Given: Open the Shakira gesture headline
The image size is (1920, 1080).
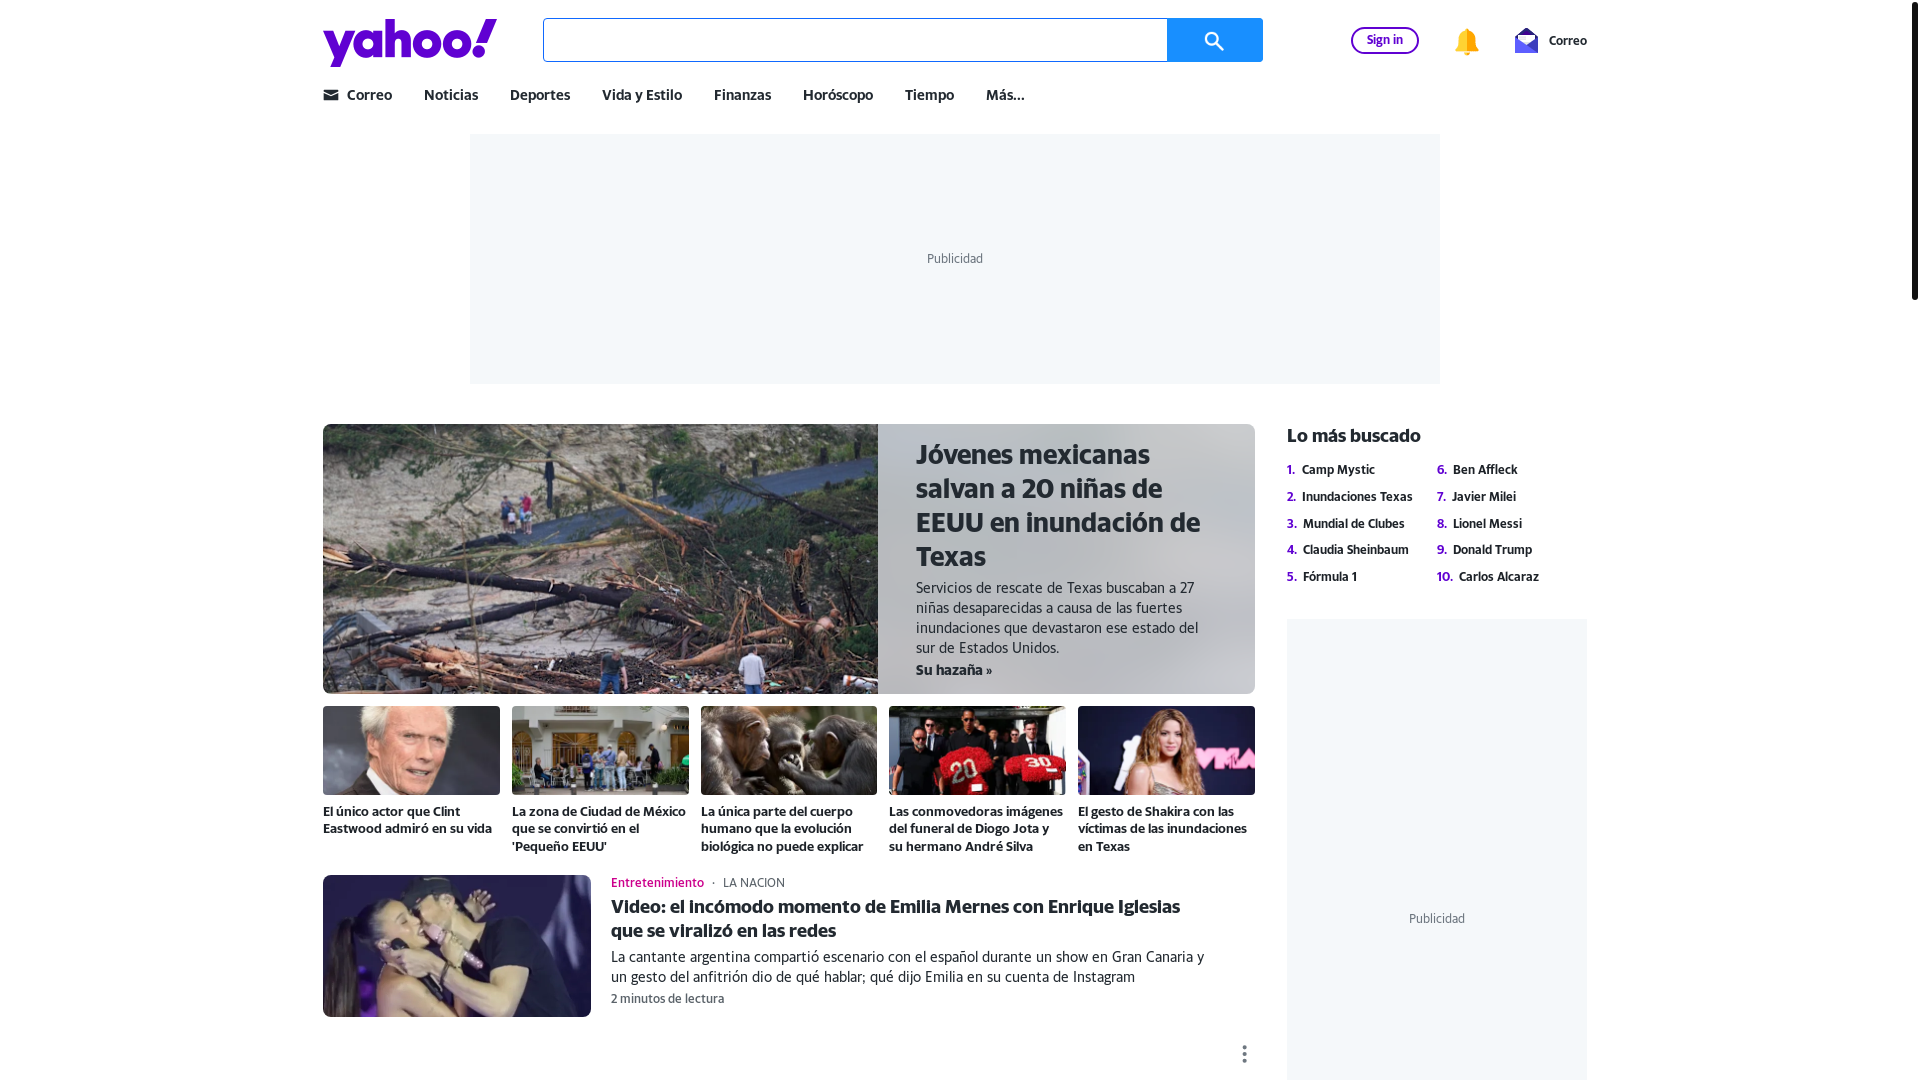Looking at the screenshot, I should pos(1162,829).
